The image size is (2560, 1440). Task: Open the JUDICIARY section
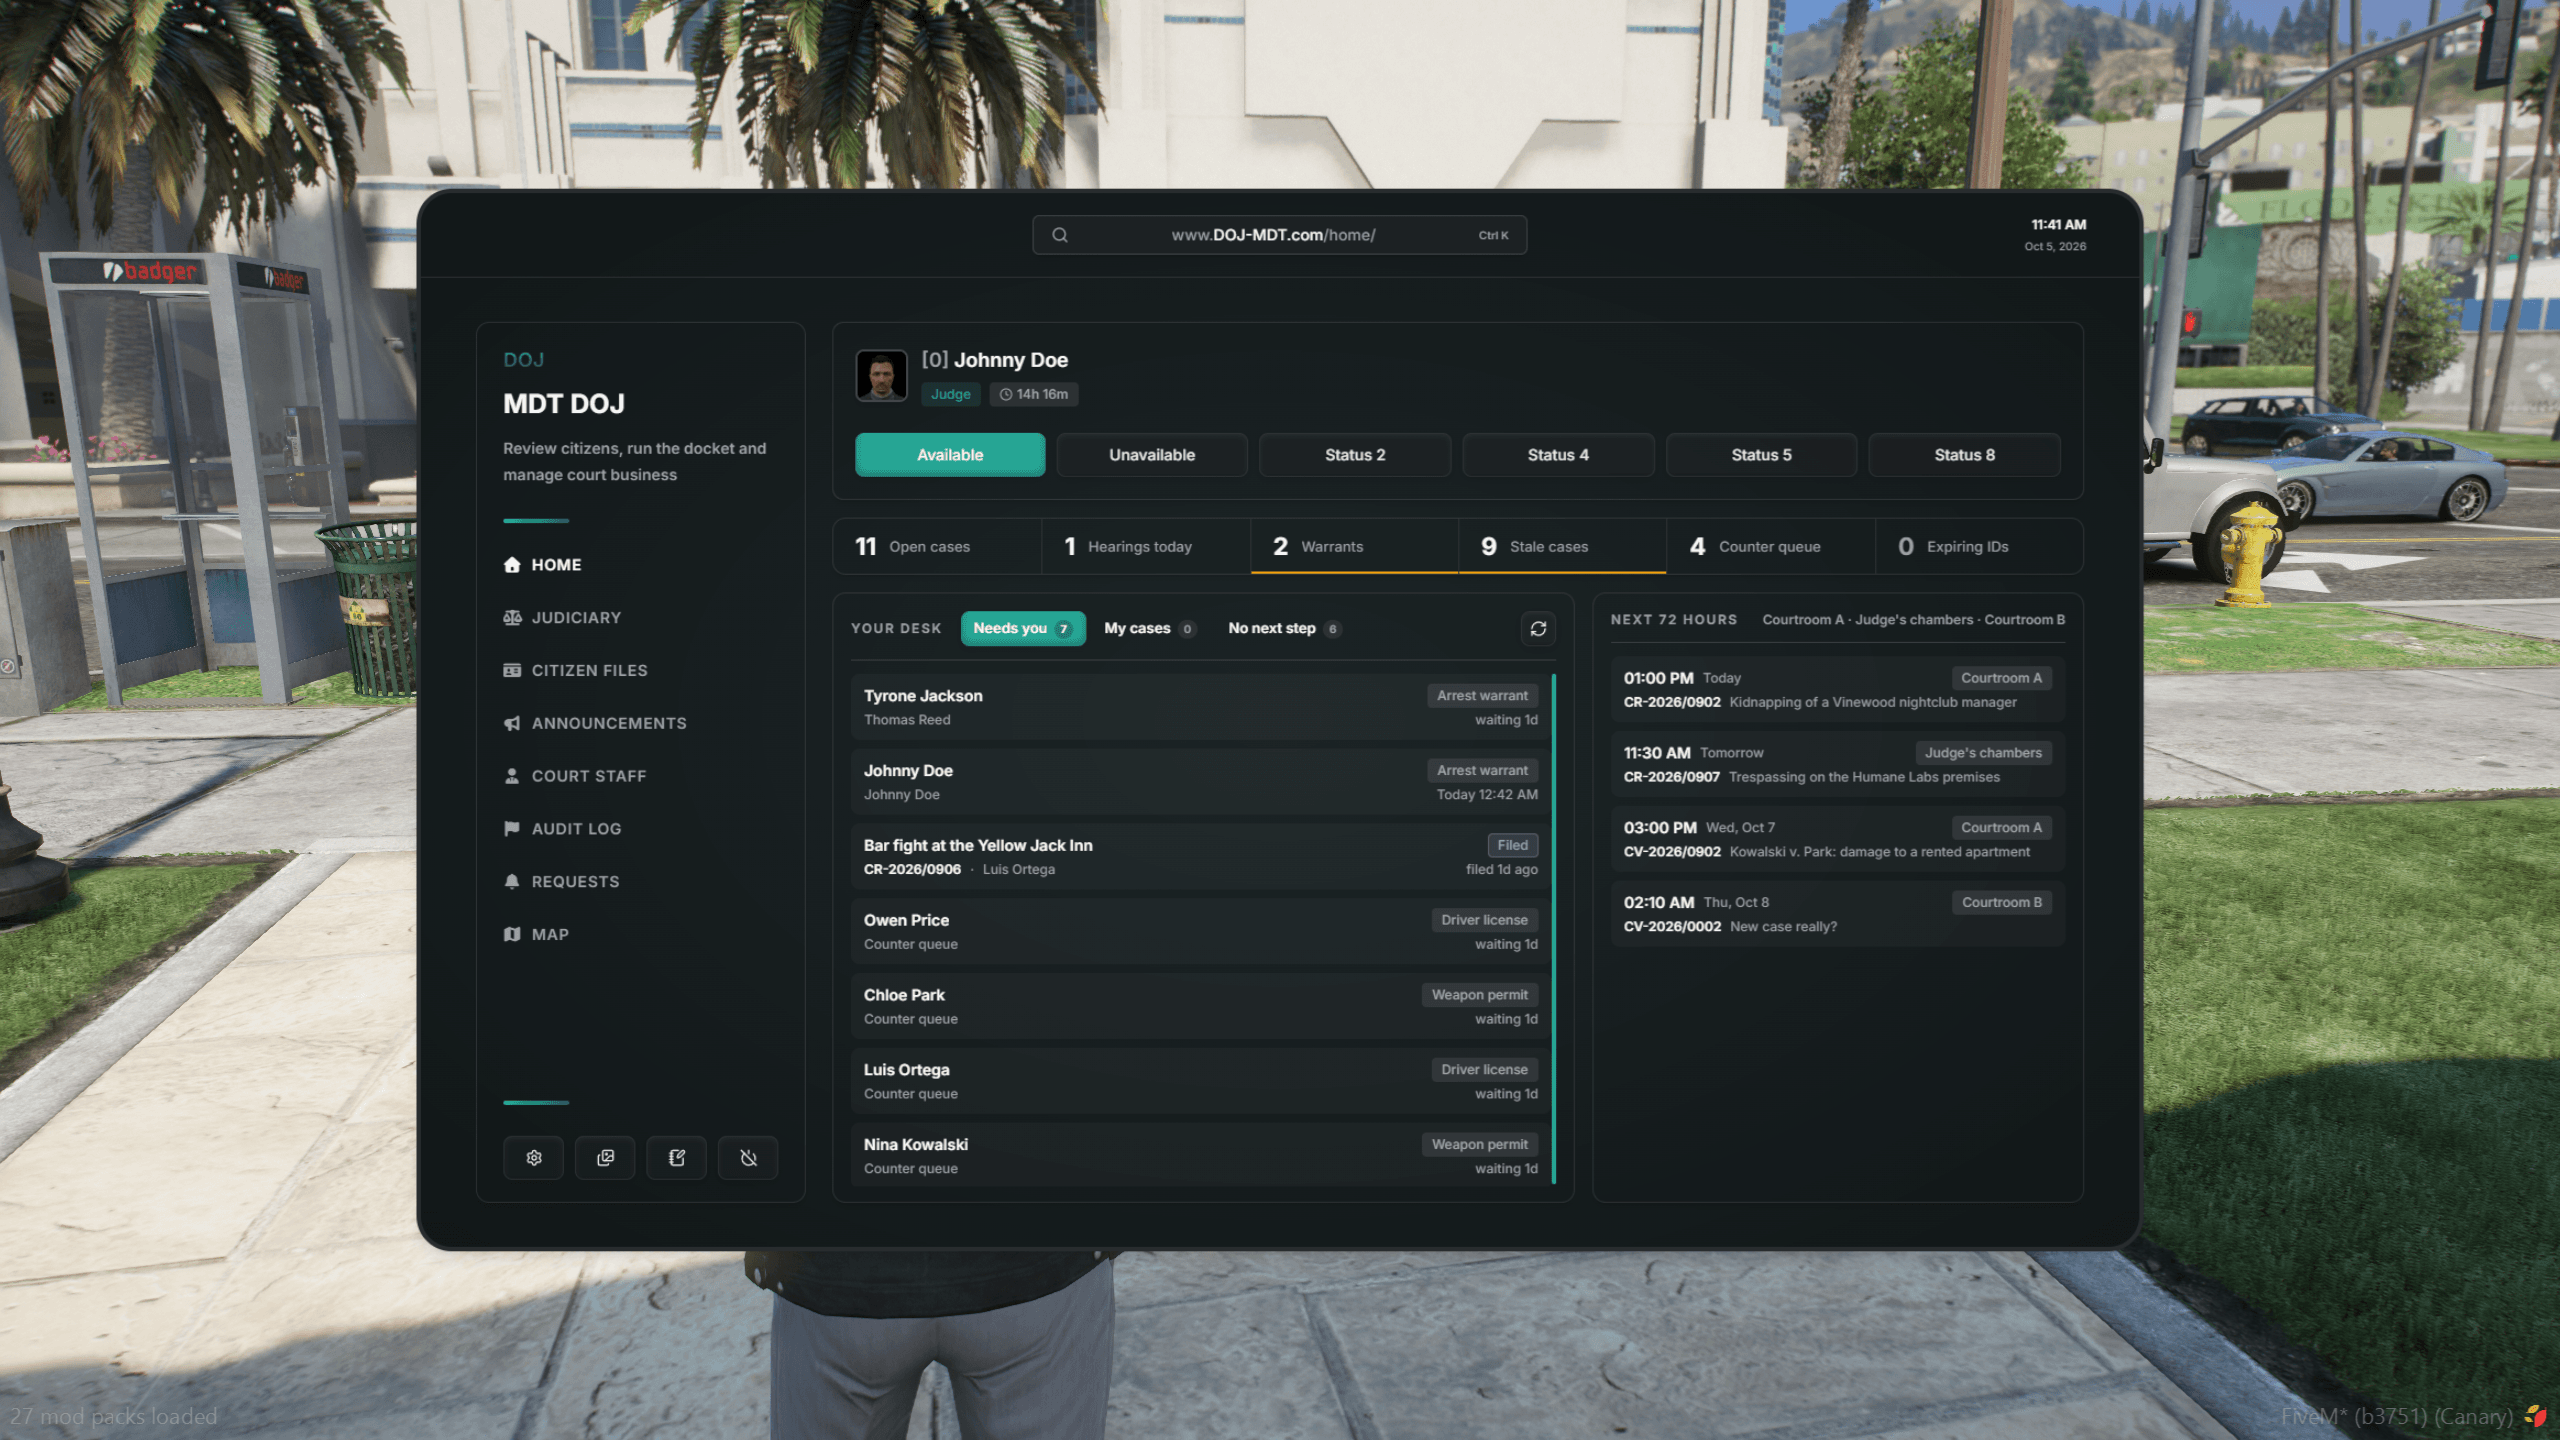point(563,618)
